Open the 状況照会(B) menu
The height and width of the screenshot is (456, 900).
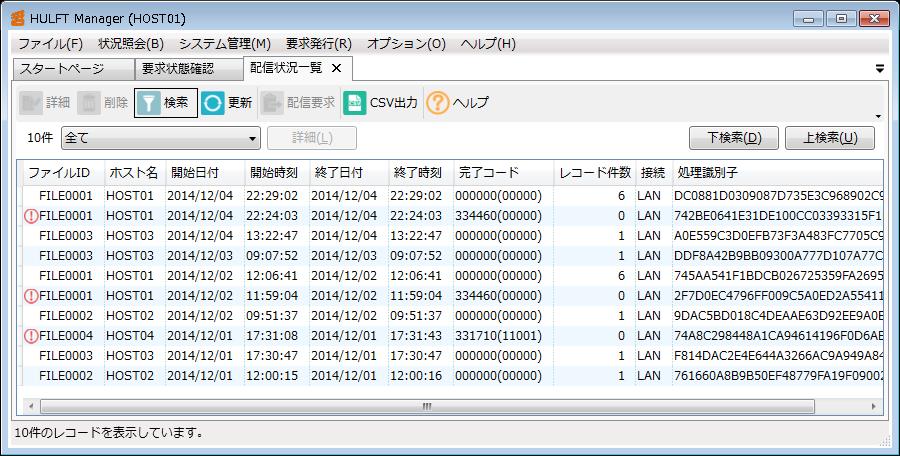131,44
